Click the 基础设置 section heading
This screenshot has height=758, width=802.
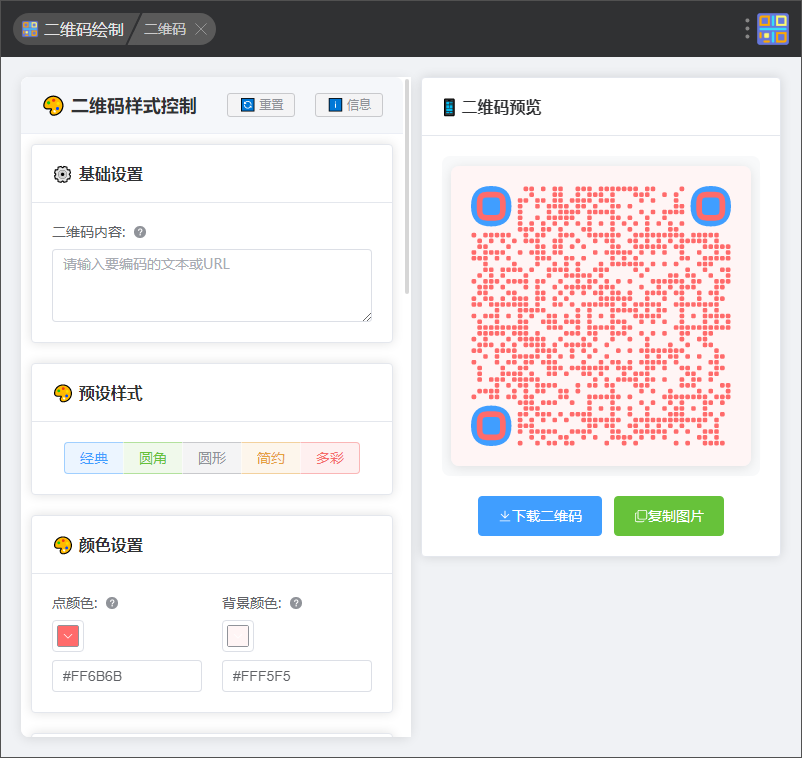pos(111,174)
